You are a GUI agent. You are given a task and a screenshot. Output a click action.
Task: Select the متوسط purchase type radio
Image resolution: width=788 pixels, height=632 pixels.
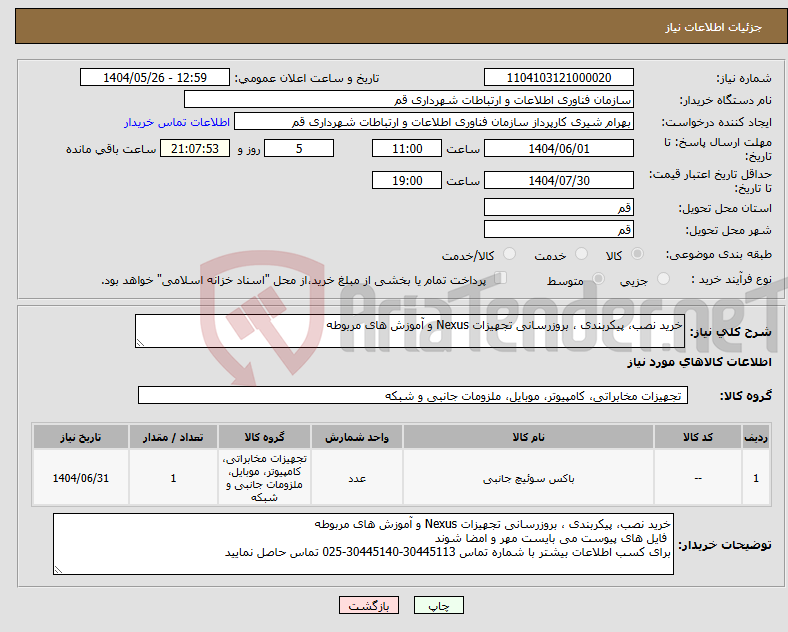point(598,279)
